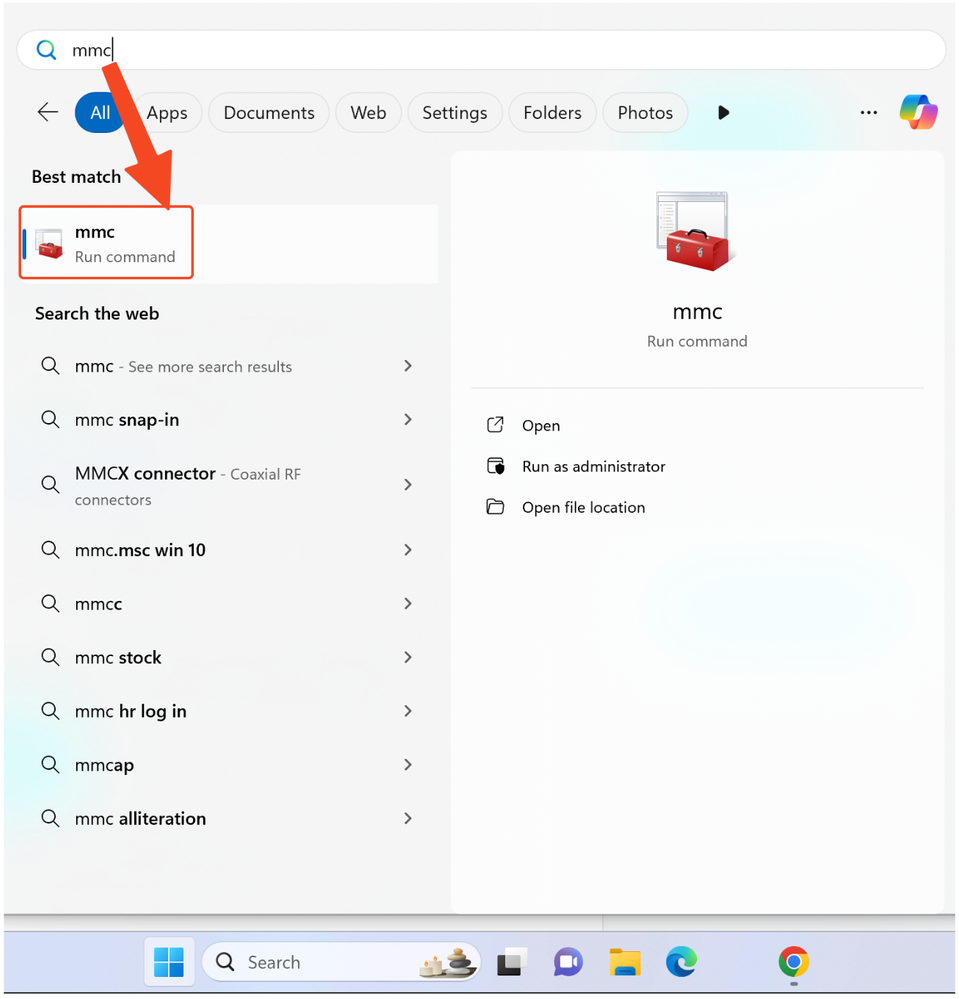Screen dimensions: 959x999
Task: Click the Open action icon in preview pane
Action: point(495,425)
